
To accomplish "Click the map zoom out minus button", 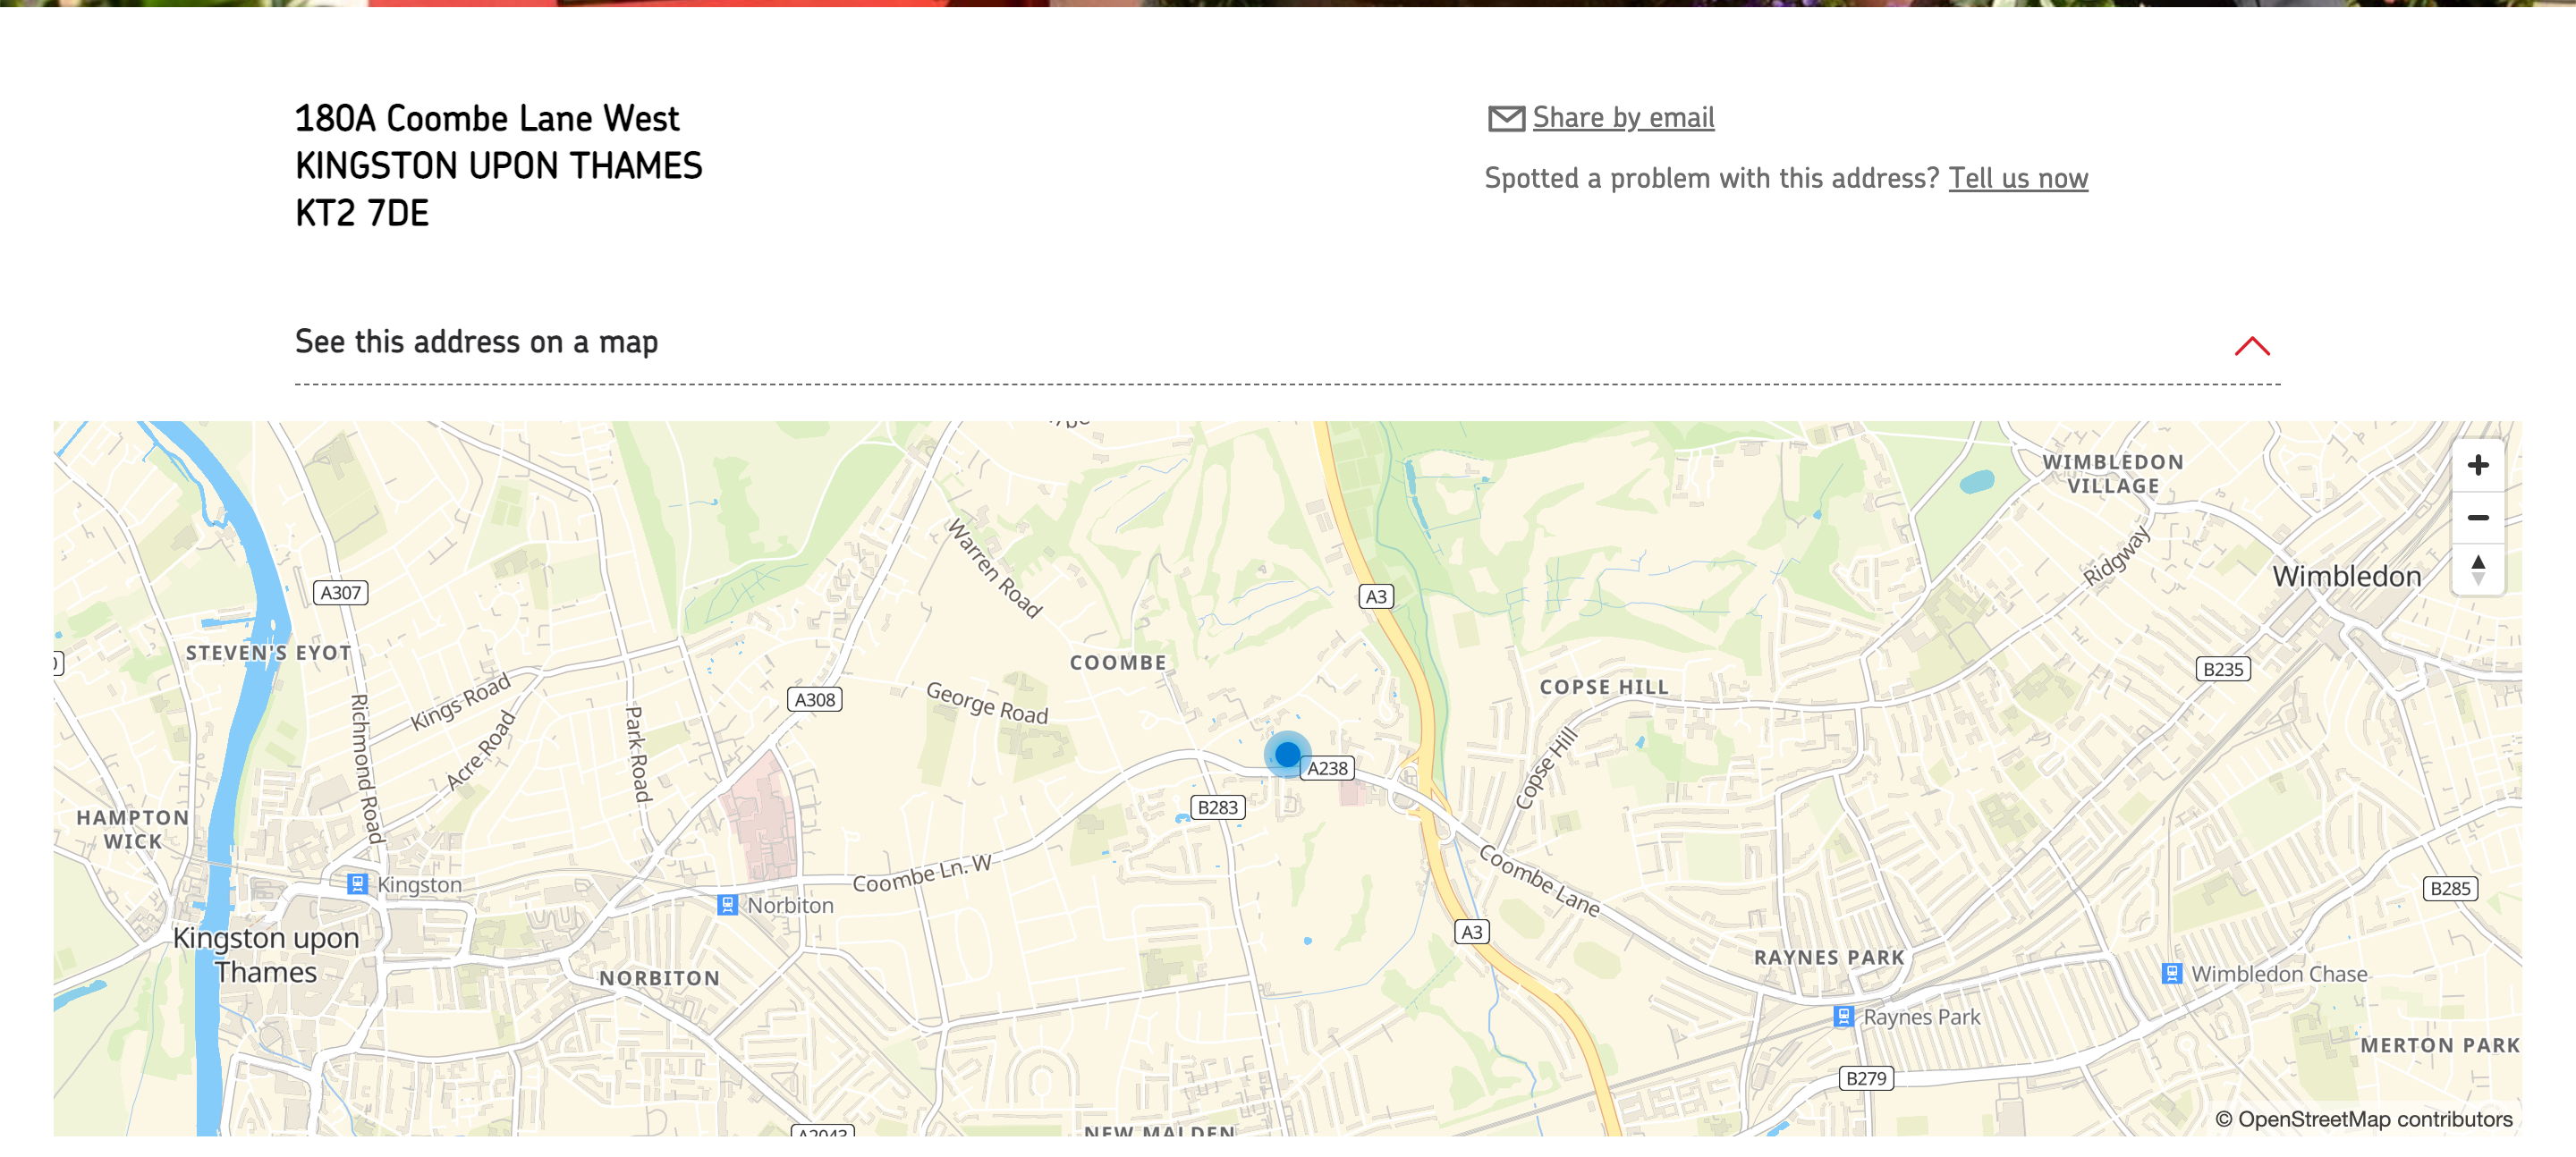I will pos(2477,517).
